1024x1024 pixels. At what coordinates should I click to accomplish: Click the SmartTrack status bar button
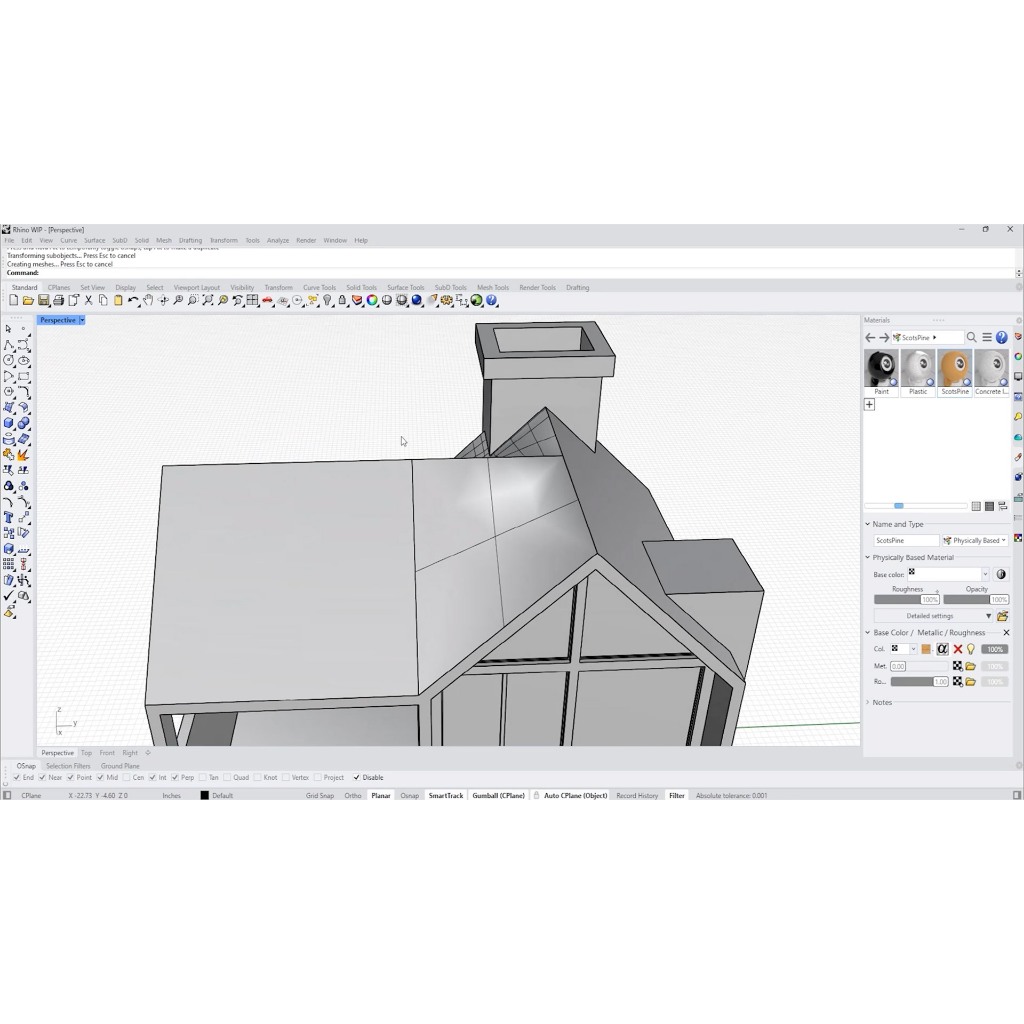pos(445,795)
